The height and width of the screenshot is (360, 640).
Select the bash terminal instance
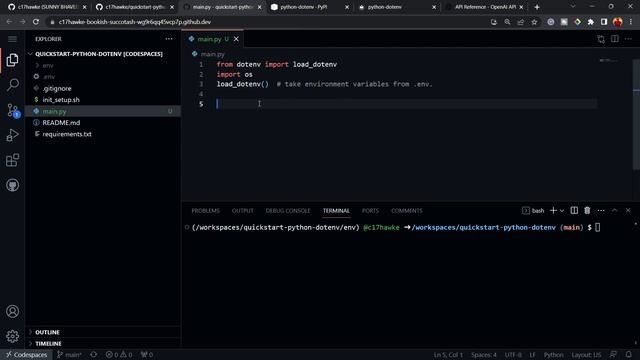pos(533,211)
